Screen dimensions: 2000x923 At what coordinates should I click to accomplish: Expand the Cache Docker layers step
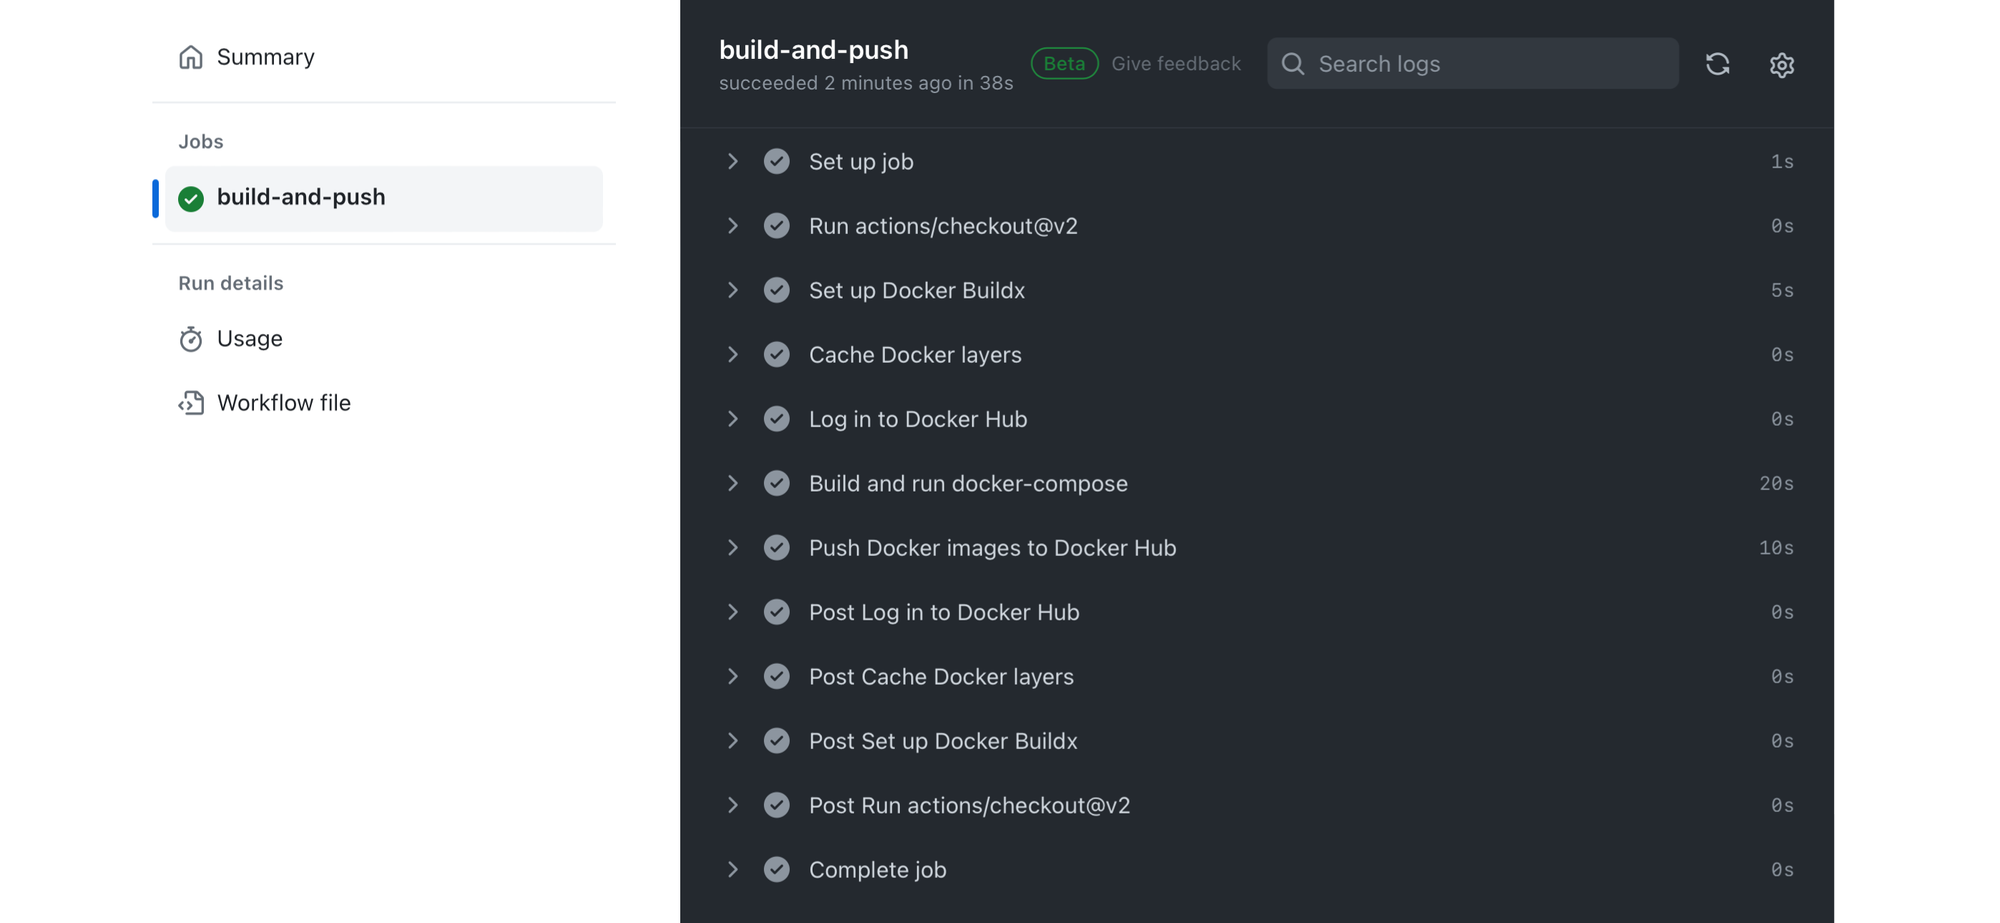(x=733, y=354)
